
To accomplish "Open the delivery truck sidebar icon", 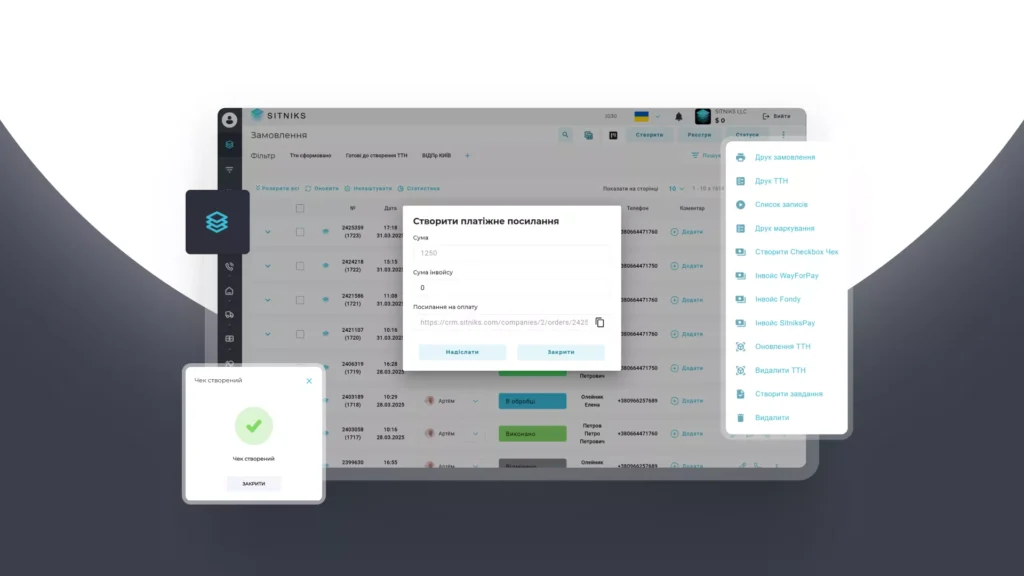I will 229,315.
